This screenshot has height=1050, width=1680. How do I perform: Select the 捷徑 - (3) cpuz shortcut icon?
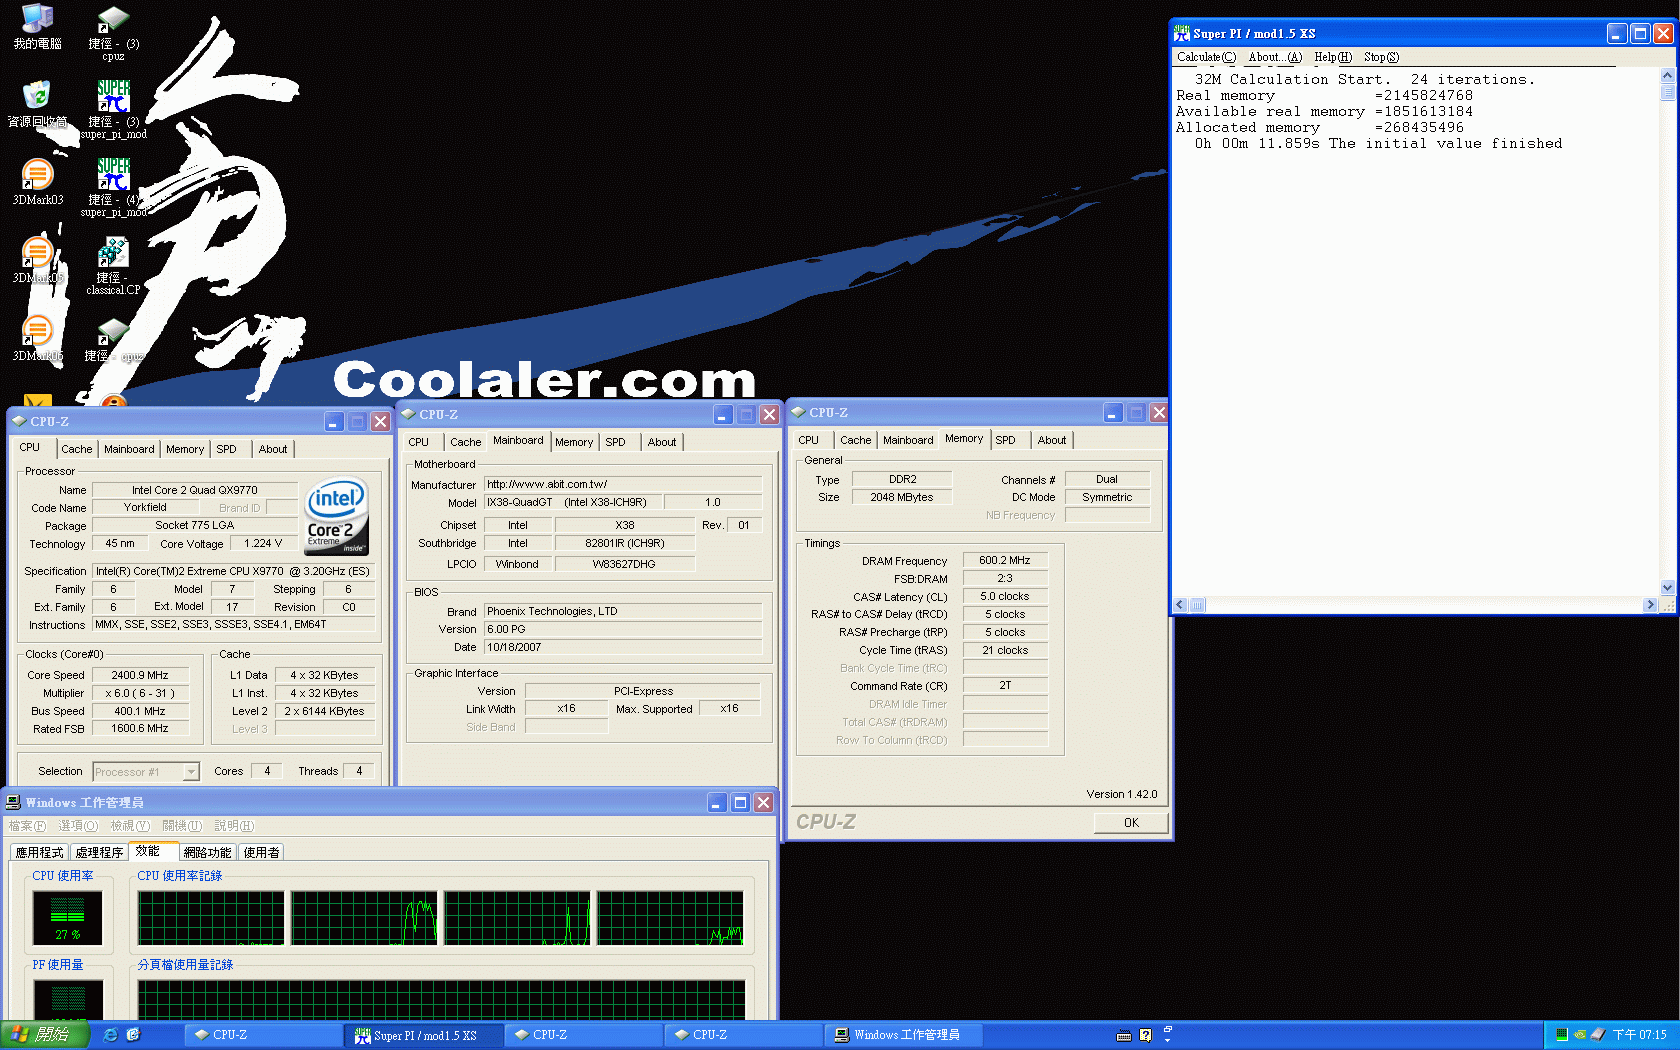point(113,33)
